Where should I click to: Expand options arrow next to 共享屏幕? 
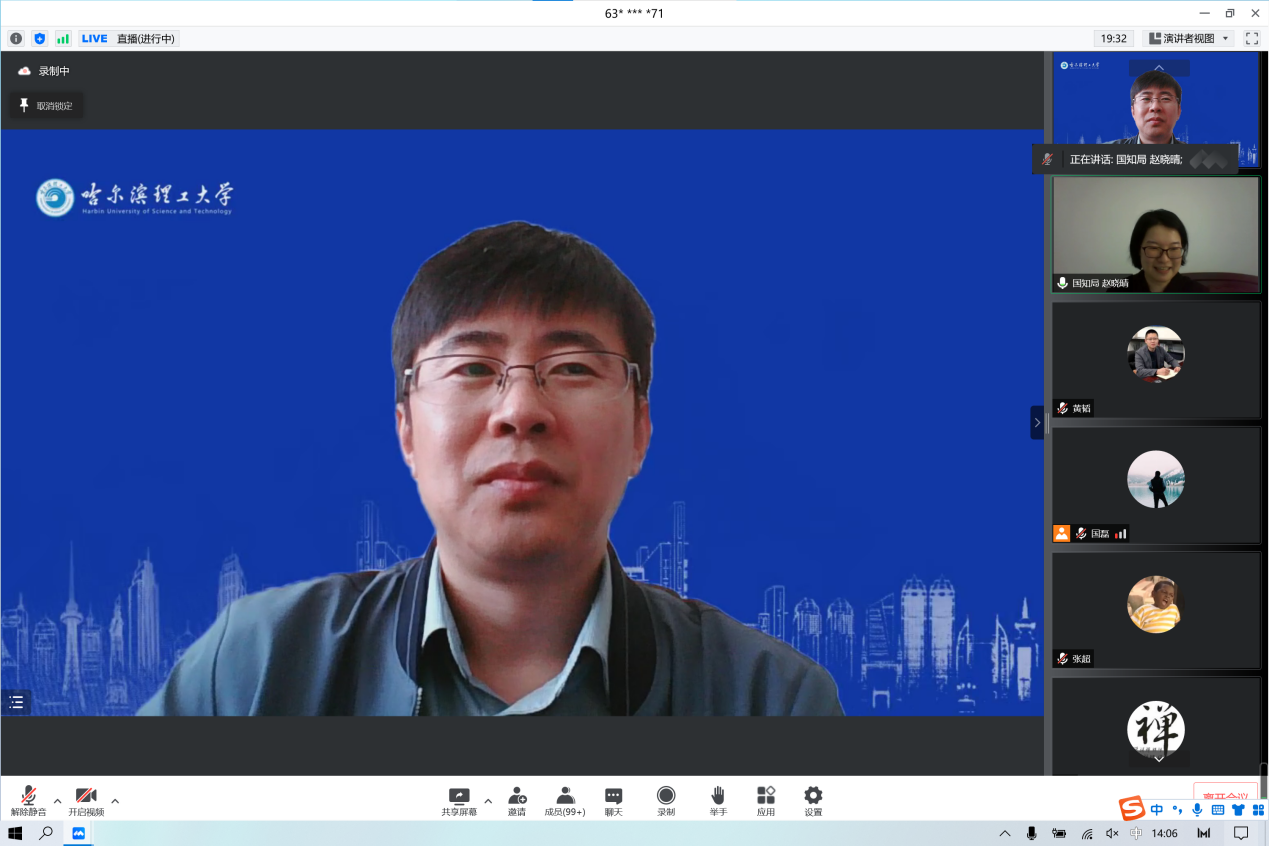(x=488, y=801)
